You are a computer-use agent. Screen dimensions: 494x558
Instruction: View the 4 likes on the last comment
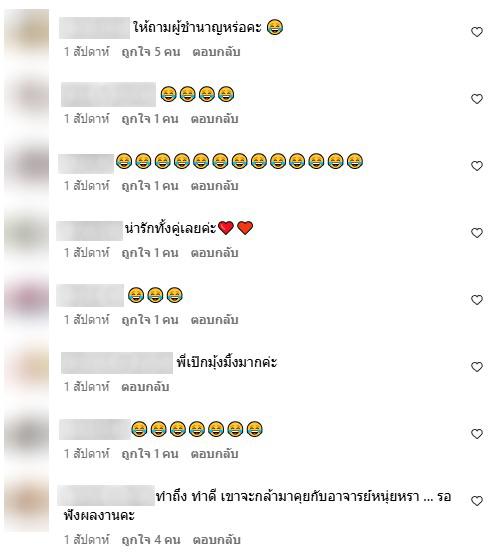coord(151,540)
